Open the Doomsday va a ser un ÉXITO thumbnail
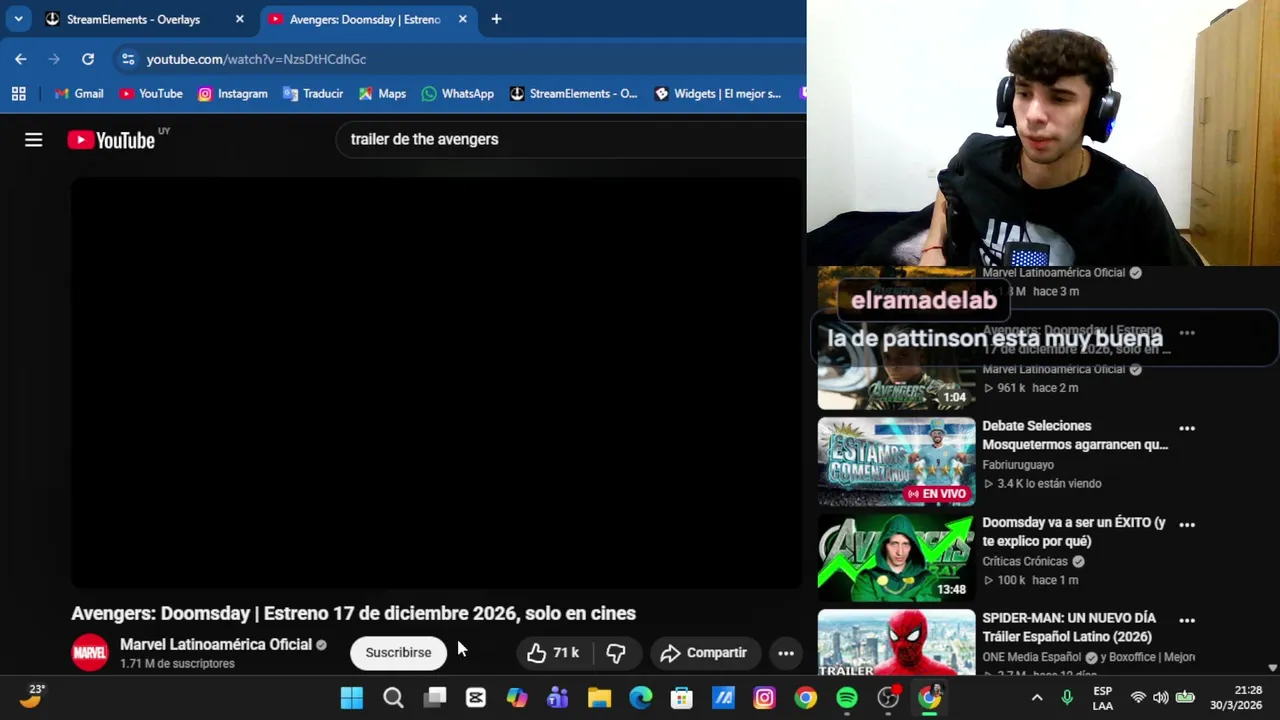This screenshot has height=720, width=1280. tap(896, 558)
